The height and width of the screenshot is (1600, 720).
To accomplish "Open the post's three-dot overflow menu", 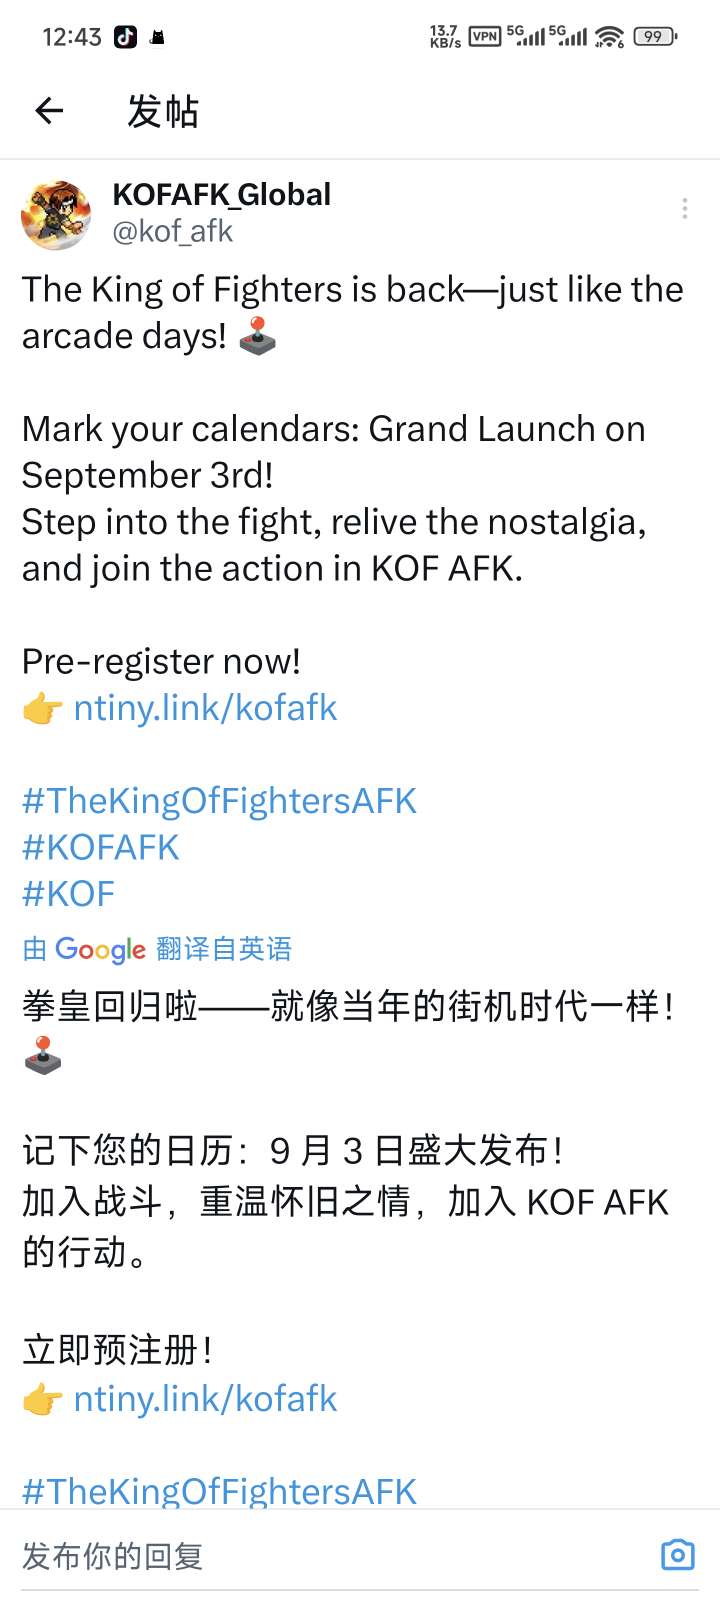I will 684,208.
